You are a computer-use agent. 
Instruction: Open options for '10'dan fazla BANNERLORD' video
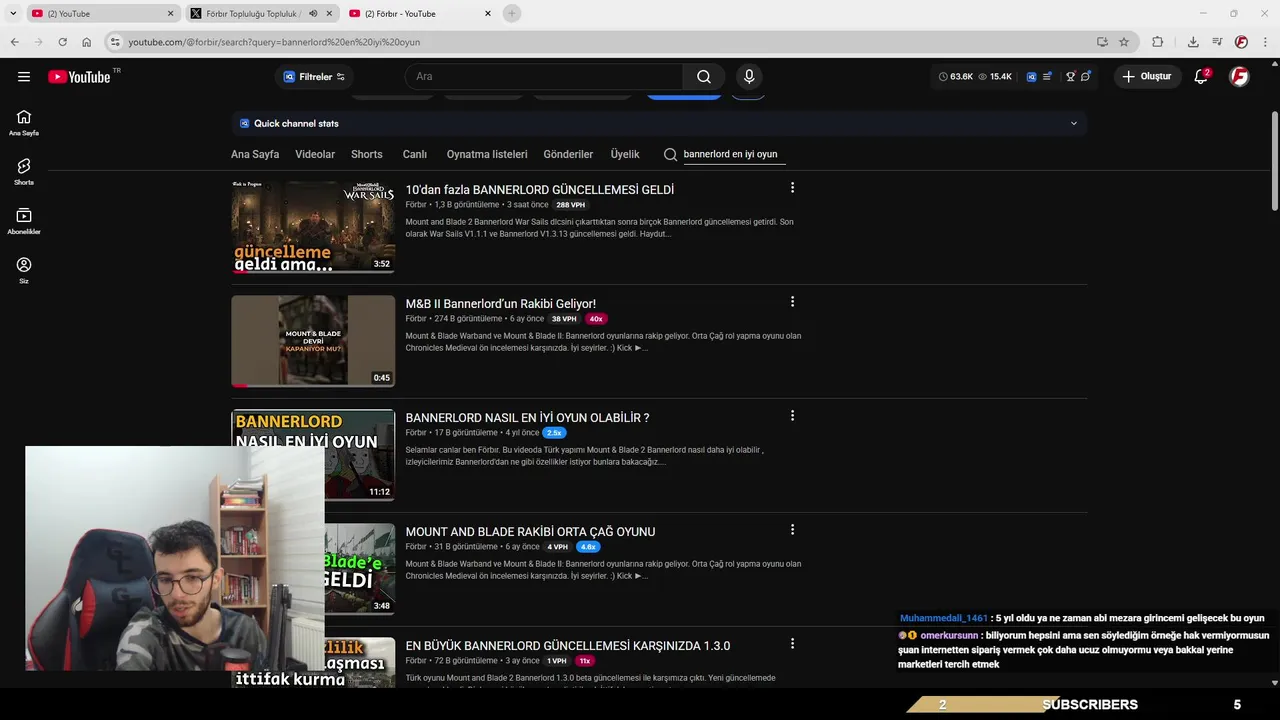coord(792,188)
